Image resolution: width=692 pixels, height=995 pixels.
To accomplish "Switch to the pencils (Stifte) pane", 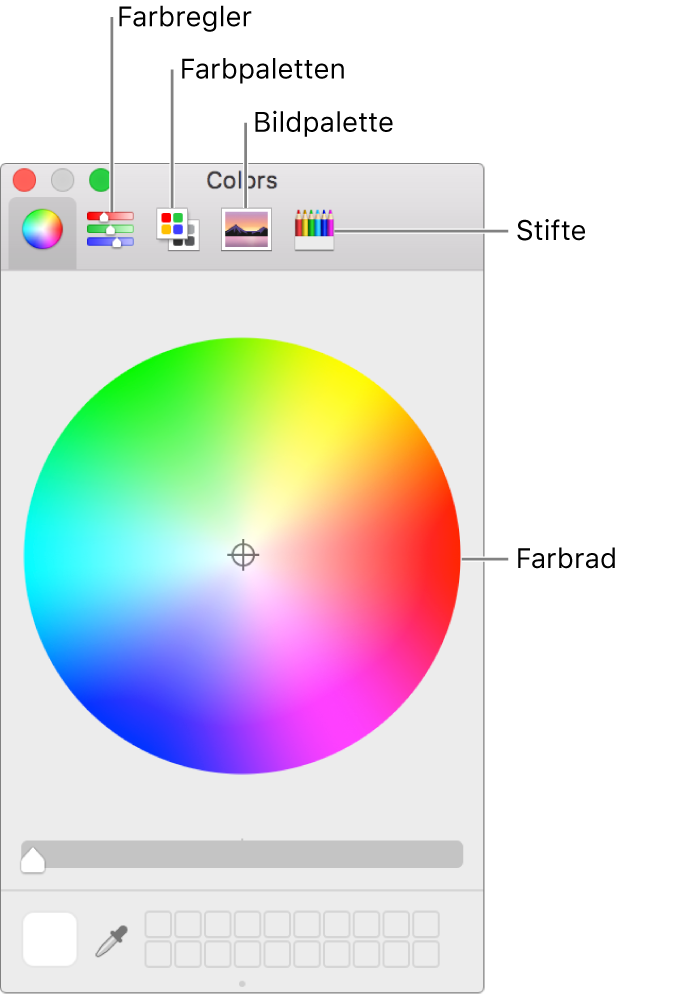I will pos(314,230).
